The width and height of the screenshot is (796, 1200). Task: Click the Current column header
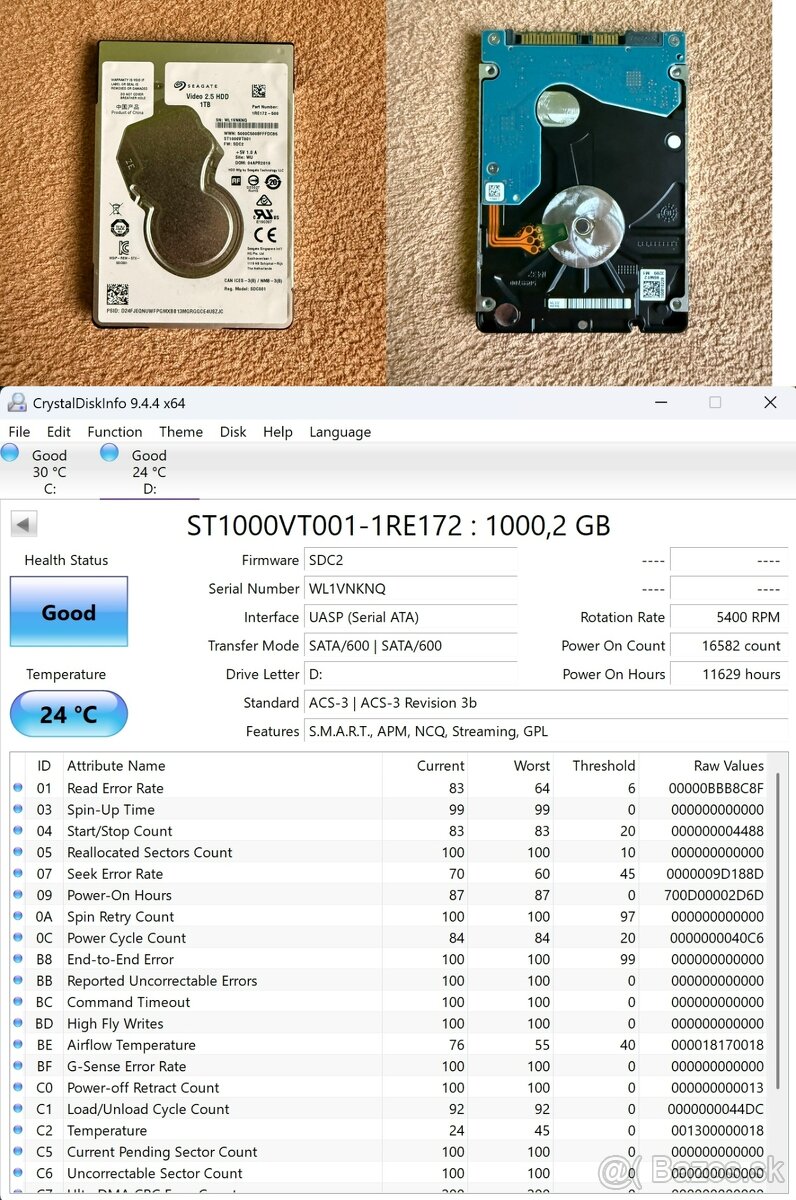click(425, 766)
